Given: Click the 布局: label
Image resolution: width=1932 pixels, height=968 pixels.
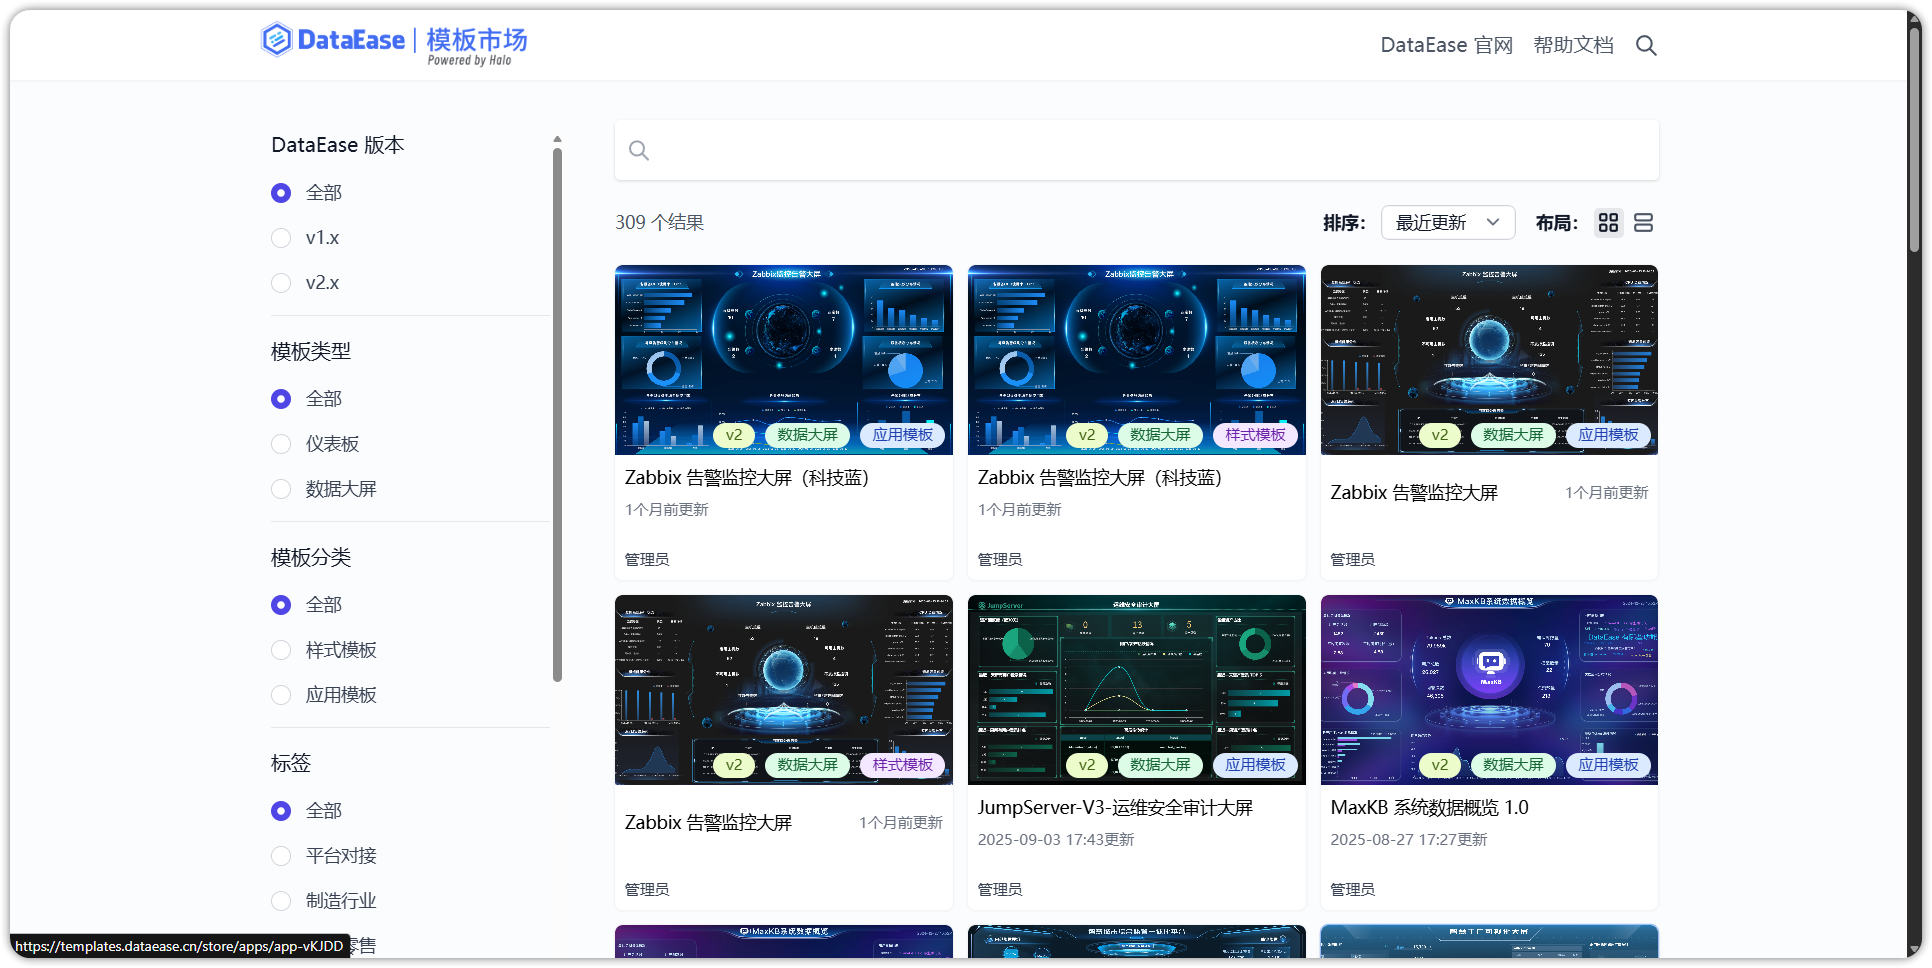Looking at the screenshot, I should pyautogui.click(x=1557, y=223).
